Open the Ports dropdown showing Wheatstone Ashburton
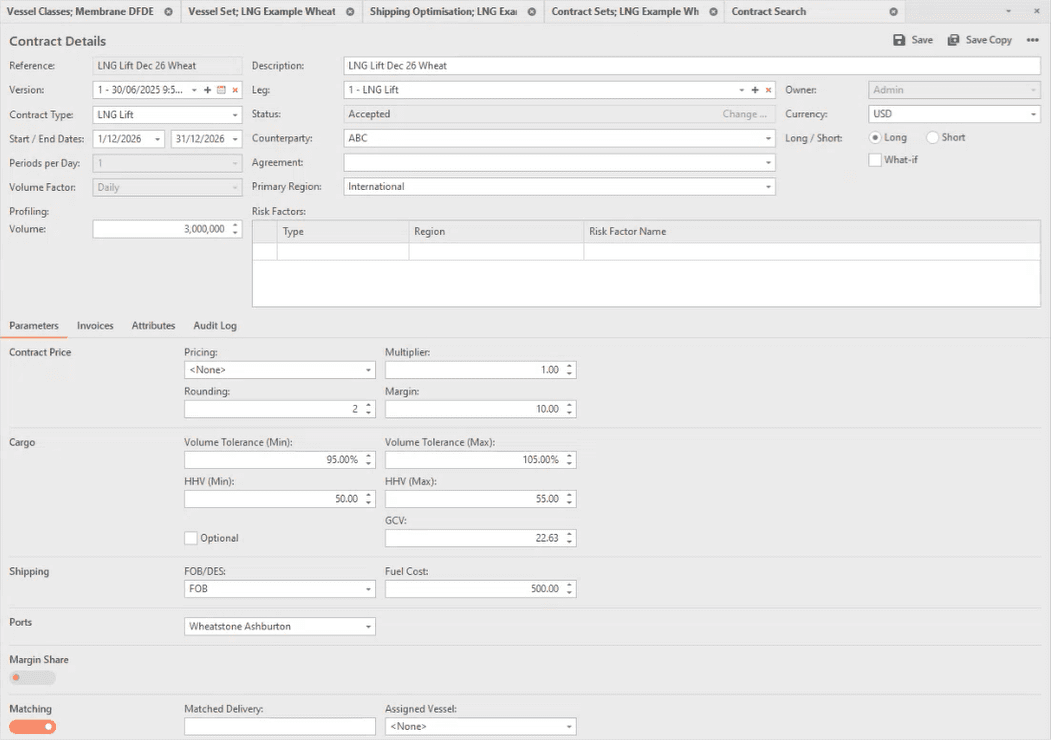The height and width of the screenshot is (740, 1051). (369, 627)
